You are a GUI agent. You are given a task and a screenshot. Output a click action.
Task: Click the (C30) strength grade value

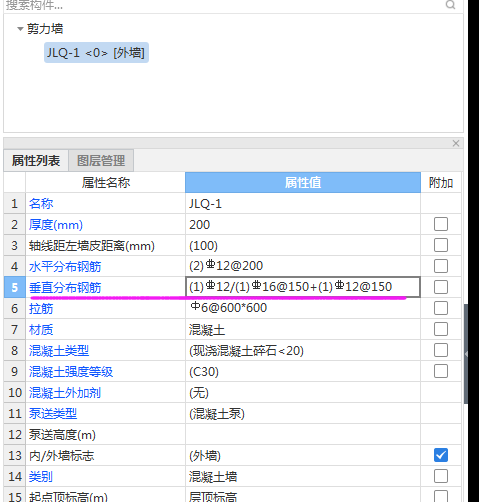coord(303,372)
